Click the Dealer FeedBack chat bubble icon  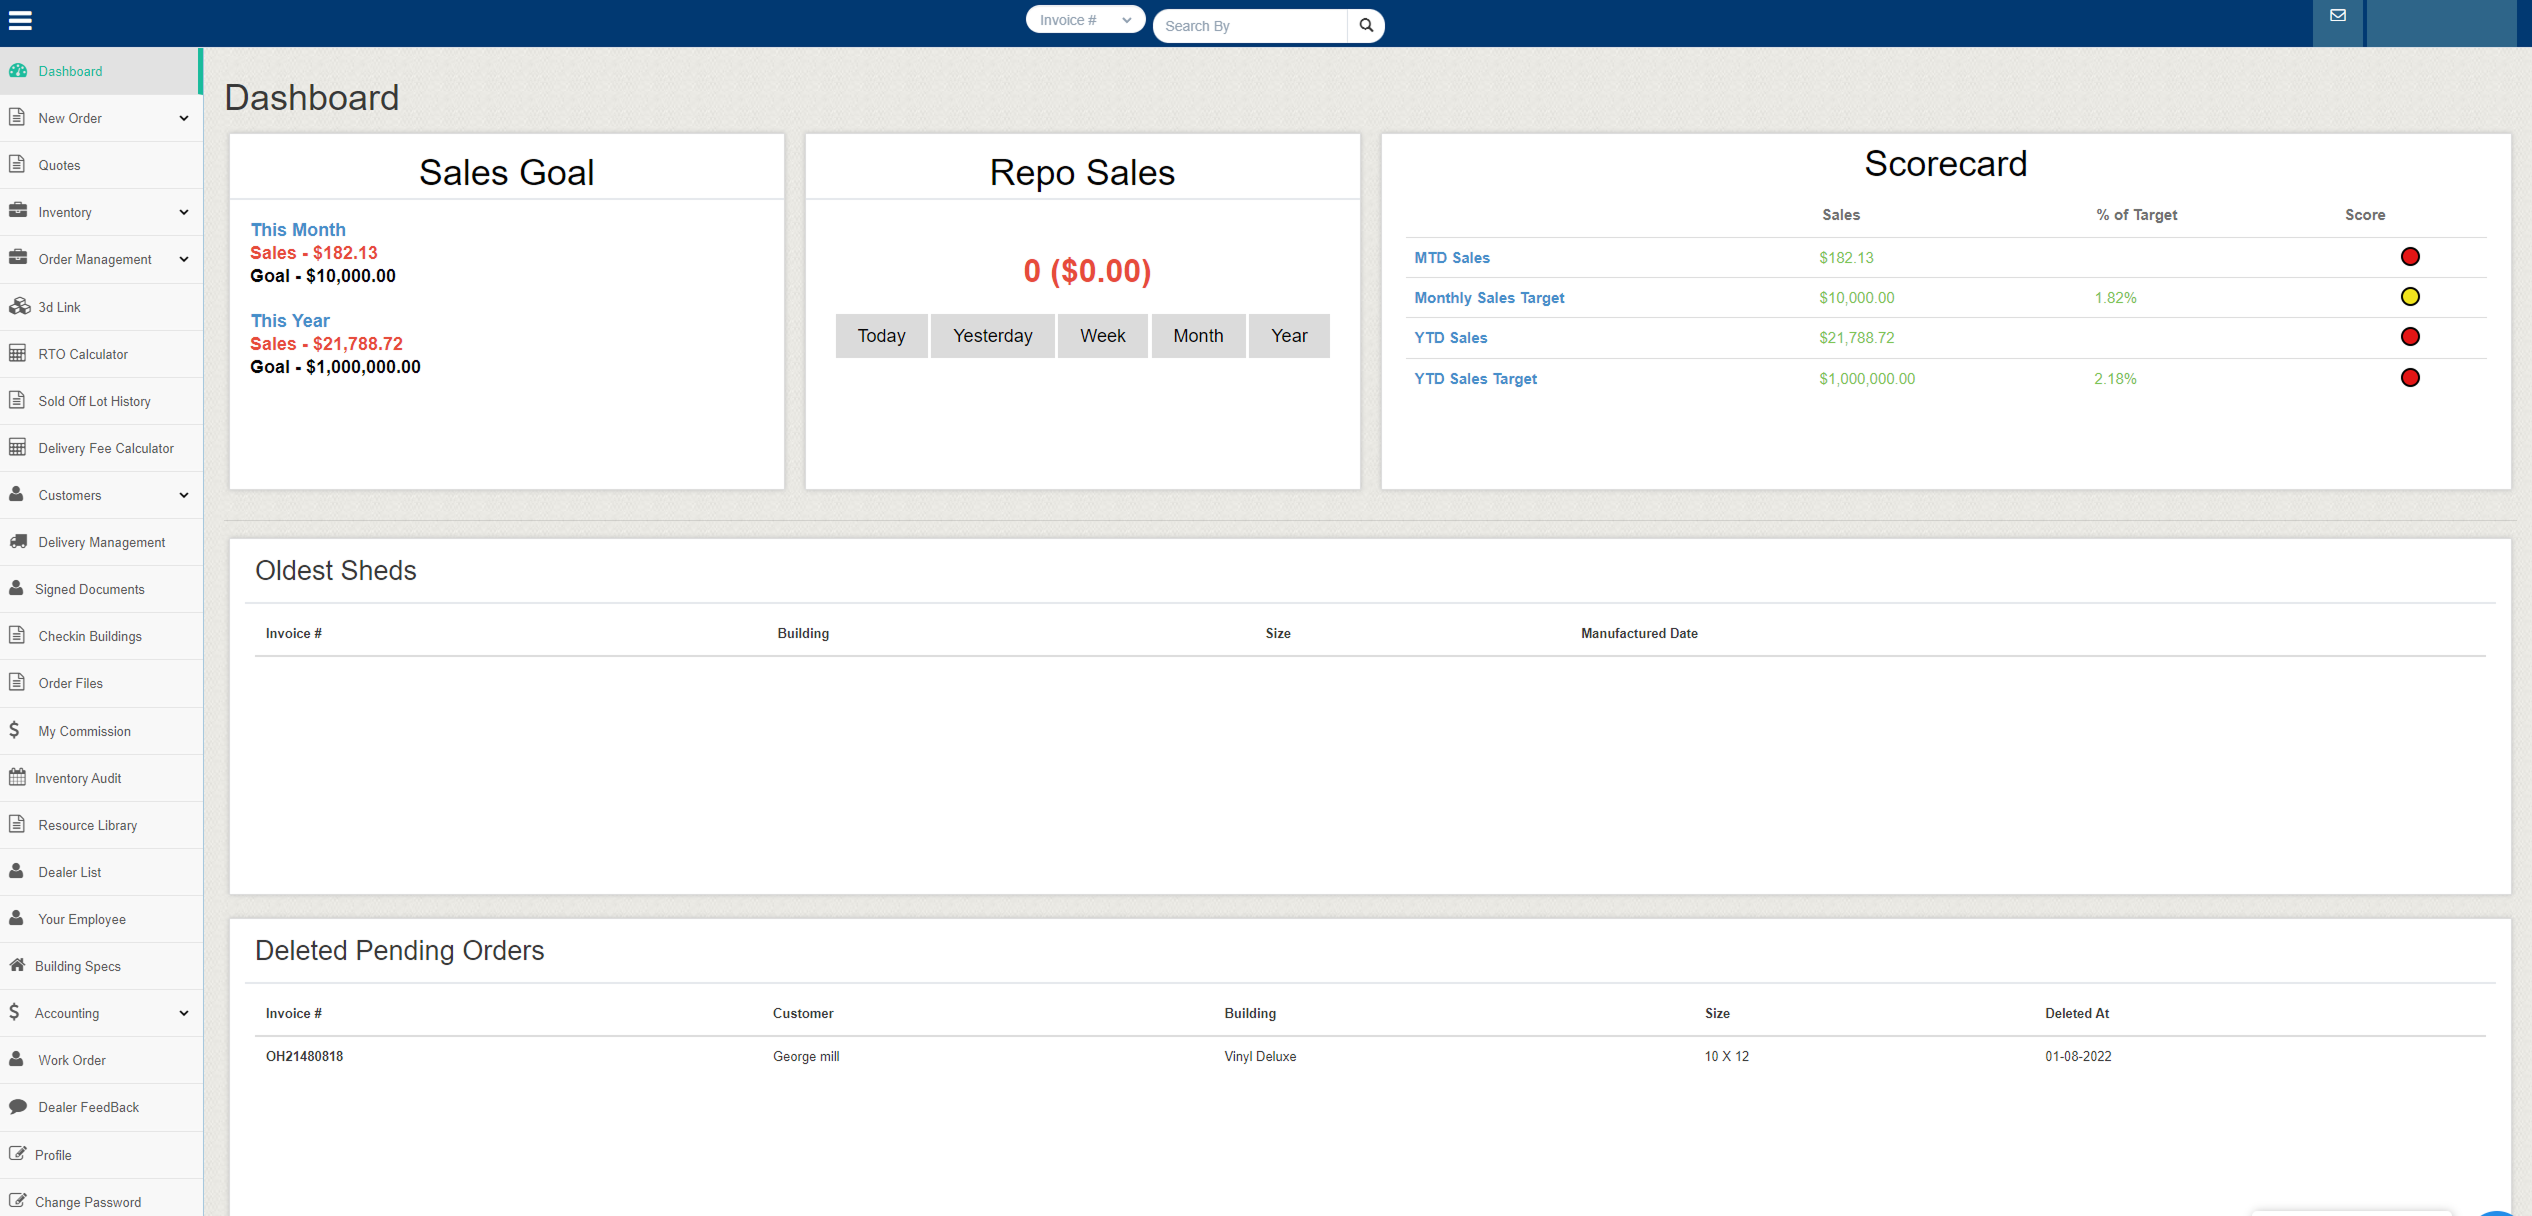point(18,1106)
